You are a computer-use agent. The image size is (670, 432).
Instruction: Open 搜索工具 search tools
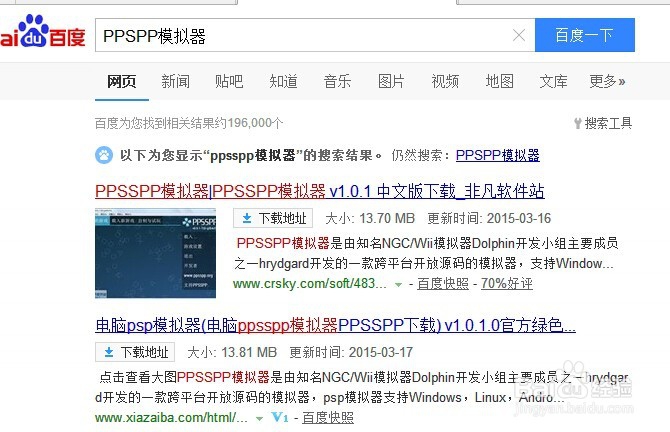[603, 123]
